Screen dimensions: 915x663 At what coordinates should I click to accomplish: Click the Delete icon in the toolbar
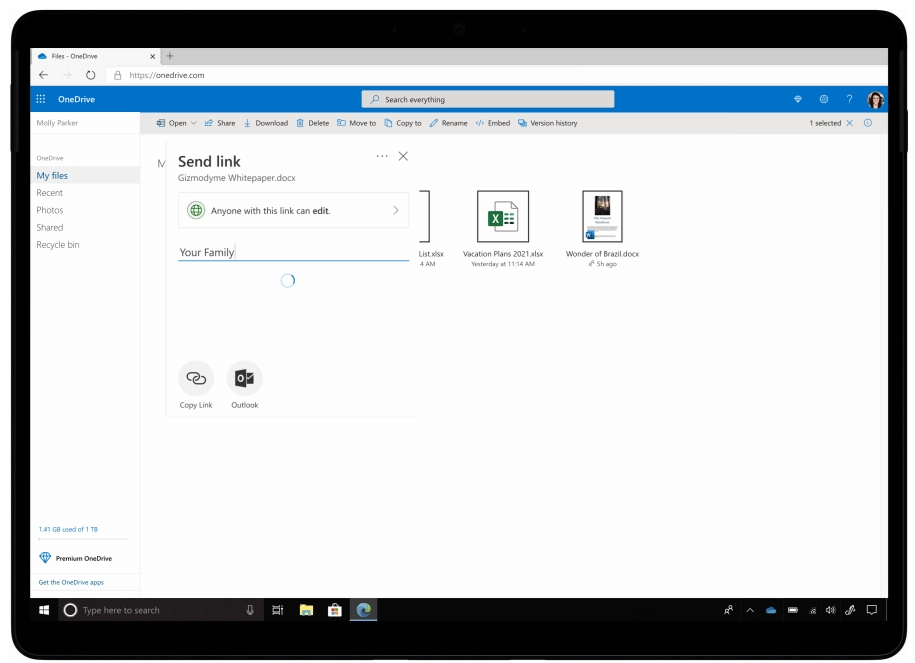click(313, 122)
